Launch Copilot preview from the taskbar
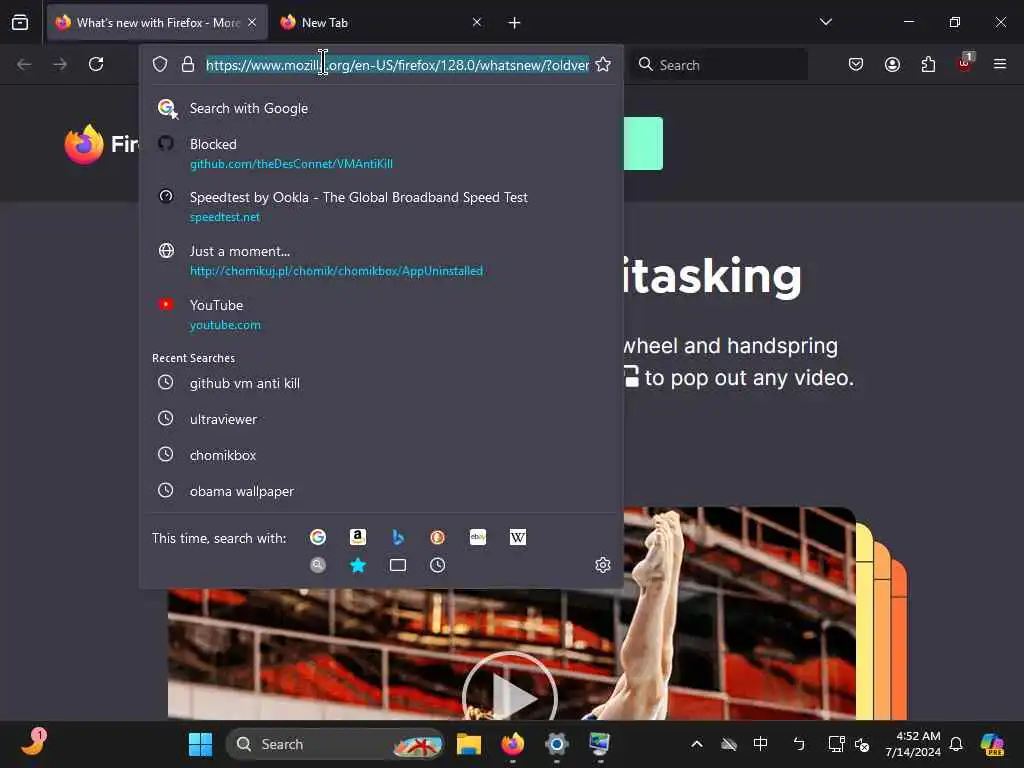Image resolution: width=1024 pixels, height=768 pixels. tap(993, 744)
